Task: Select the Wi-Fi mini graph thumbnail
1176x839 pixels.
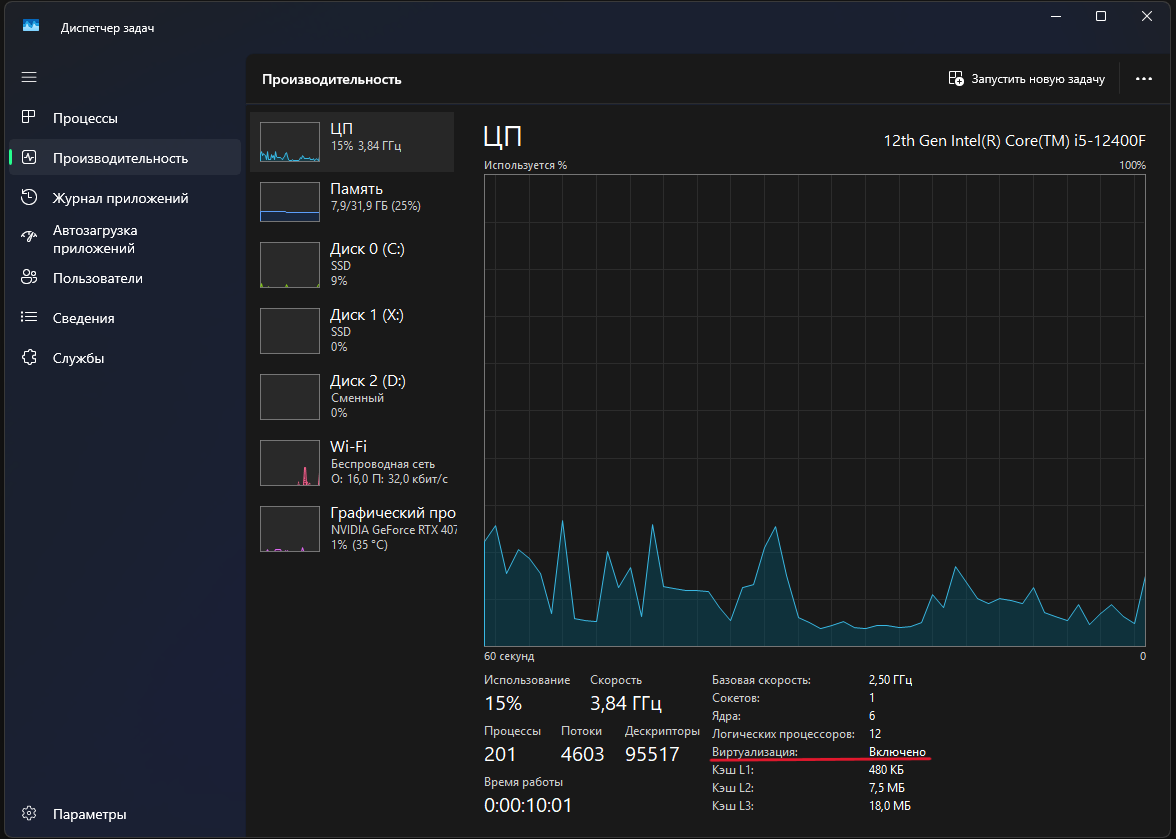Action: (290, 463)
